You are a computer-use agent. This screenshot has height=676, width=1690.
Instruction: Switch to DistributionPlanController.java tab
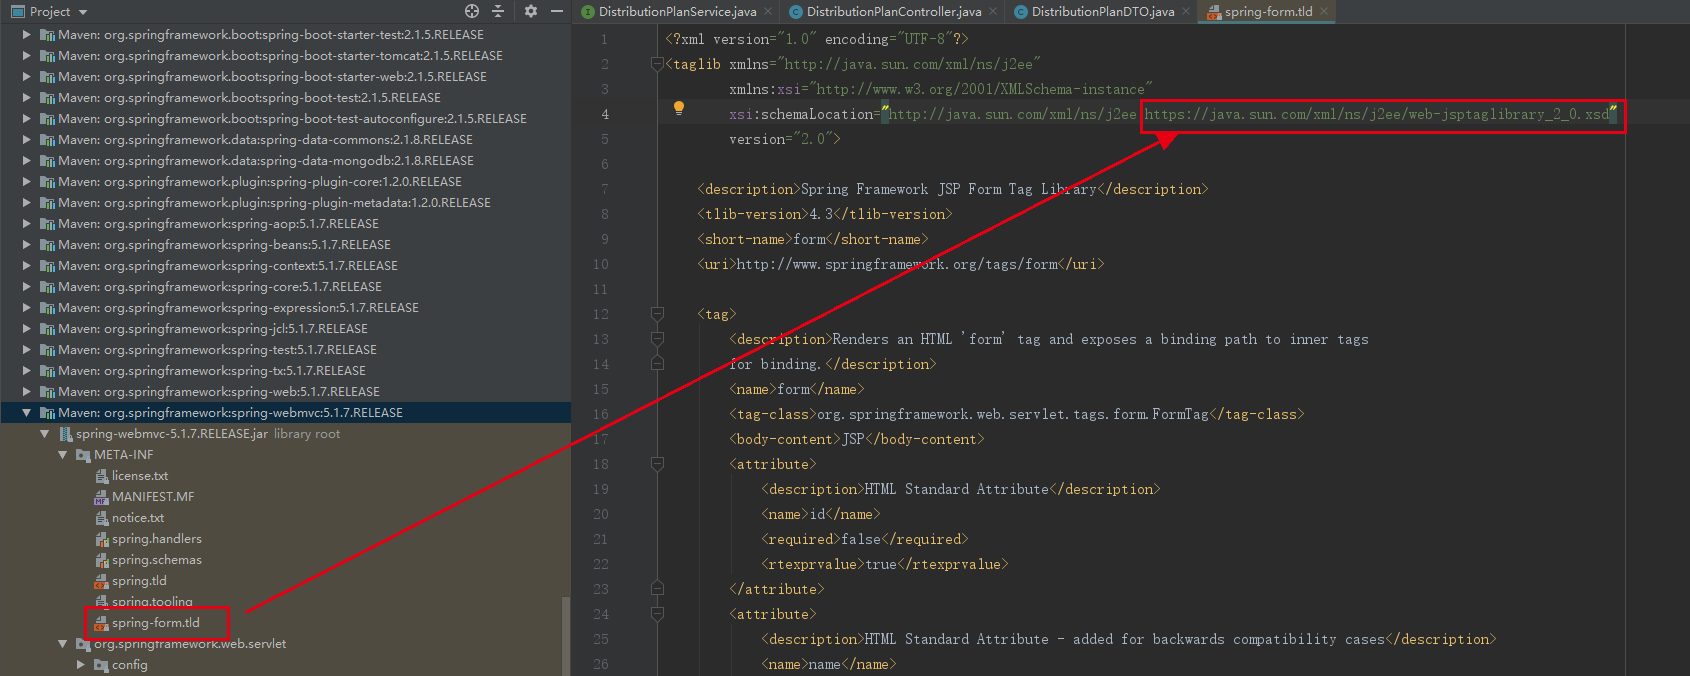coord(894,12)
